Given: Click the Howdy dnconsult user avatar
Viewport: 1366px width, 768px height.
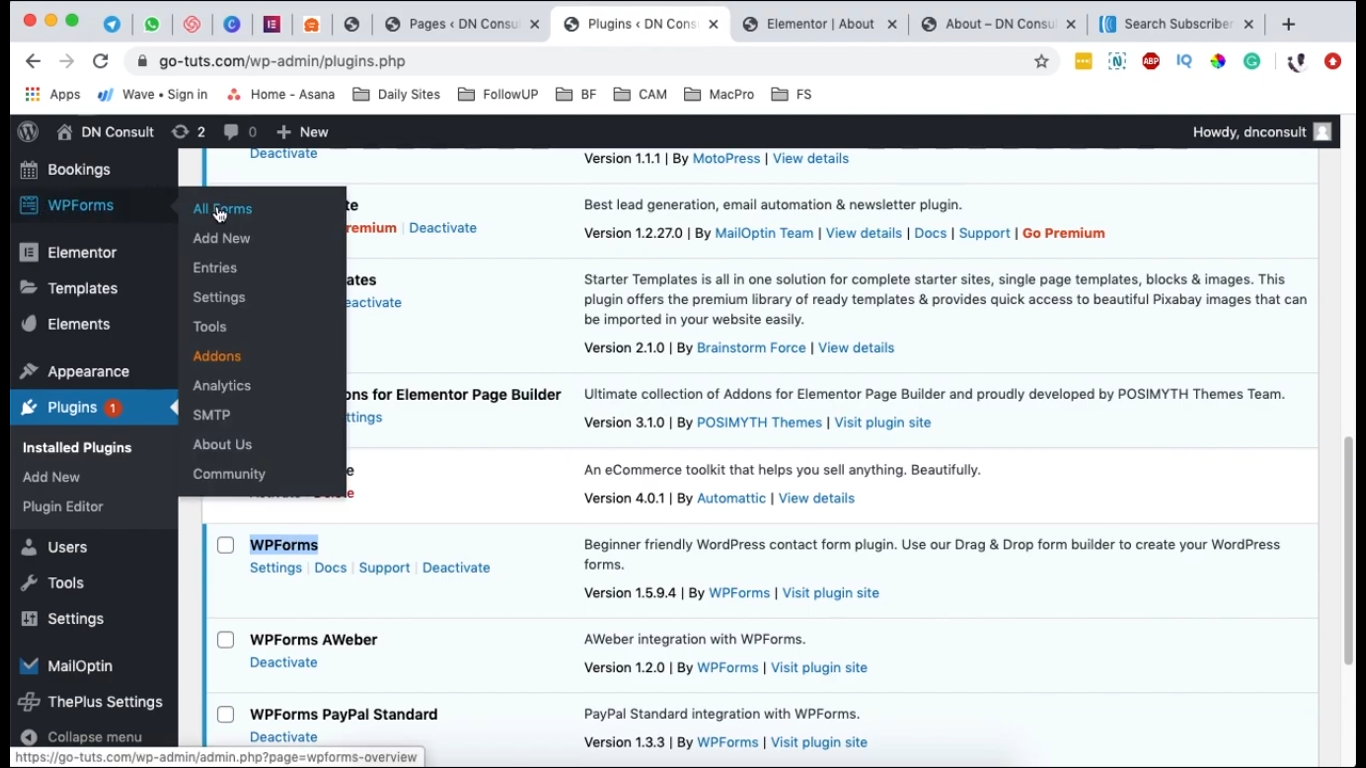Looking at the screenshot, I should pos(1322,132).
